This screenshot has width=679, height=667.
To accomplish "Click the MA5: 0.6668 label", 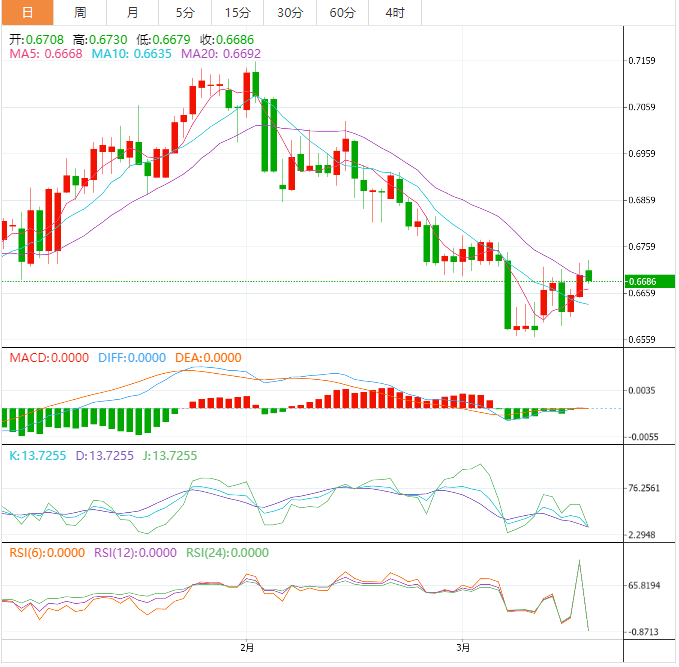I will [x=46, y=54].
